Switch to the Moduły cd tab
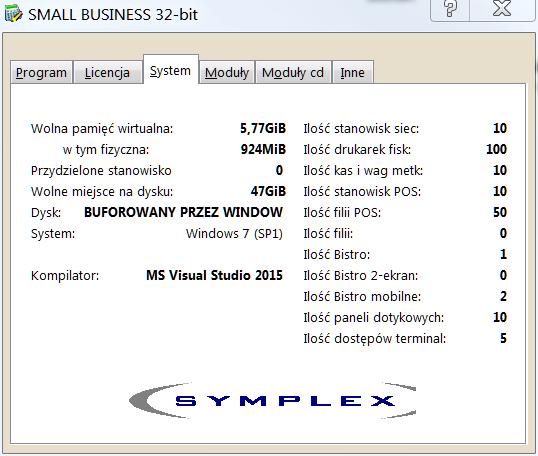The width and height of the screenshot is (538, 456). point(293,72)
